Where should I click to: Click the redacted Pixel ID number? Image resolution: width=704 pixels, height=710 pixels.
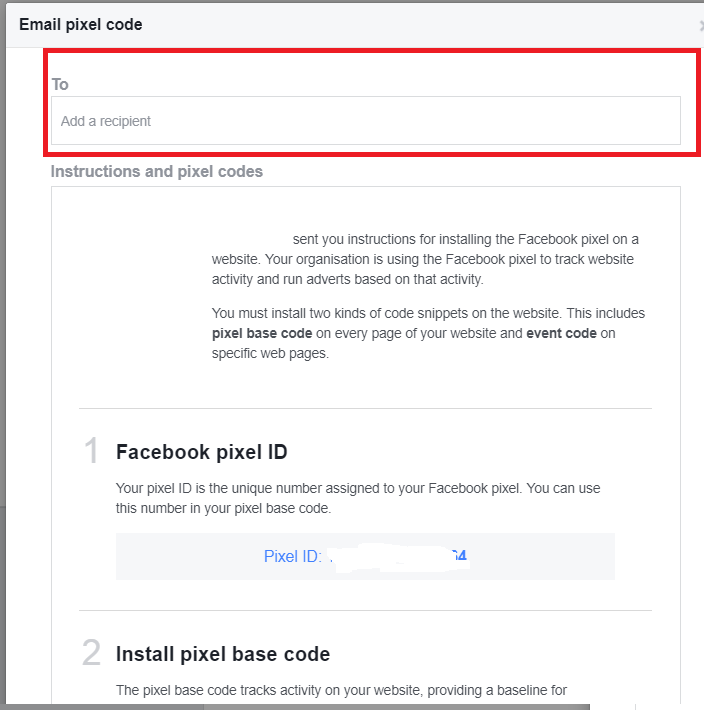click(x=400, y=557)
